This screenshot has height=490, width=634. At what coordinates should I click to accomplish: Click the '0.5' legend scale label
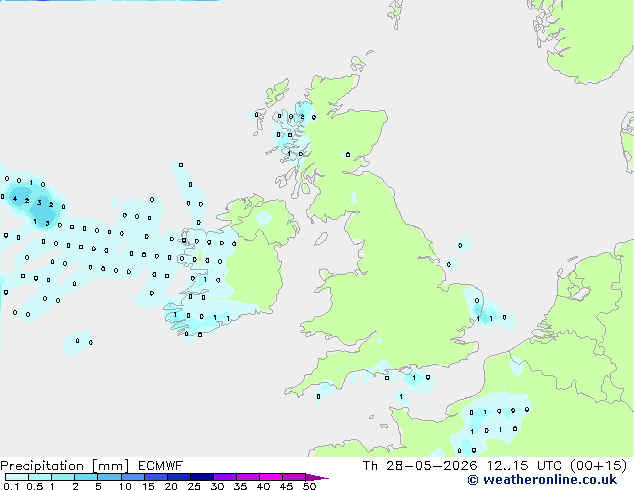34,486
